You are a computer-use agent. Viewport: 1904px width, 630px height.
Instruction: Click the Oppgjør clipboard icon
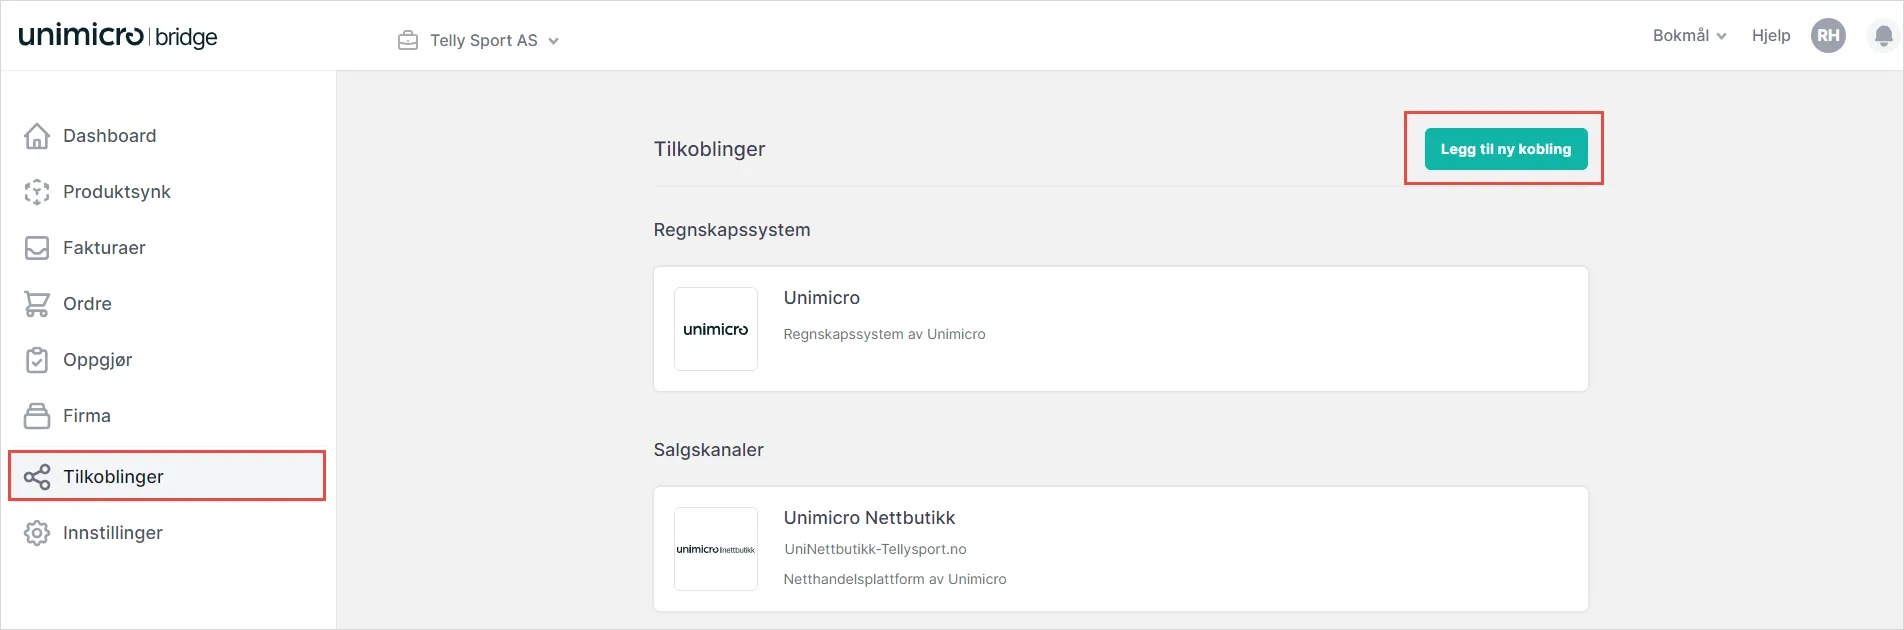coord(37,360)
